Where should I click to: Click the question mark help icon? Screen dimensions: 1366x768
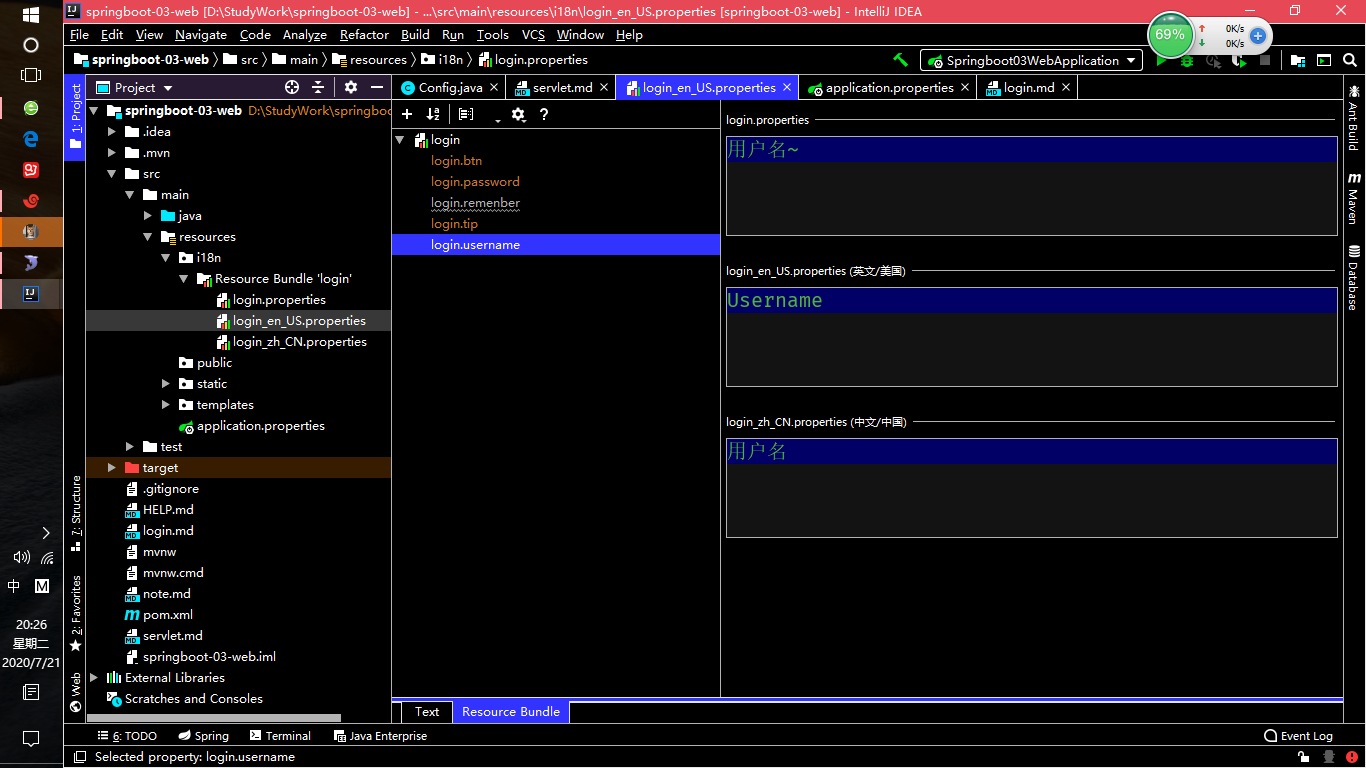(544, 114)
